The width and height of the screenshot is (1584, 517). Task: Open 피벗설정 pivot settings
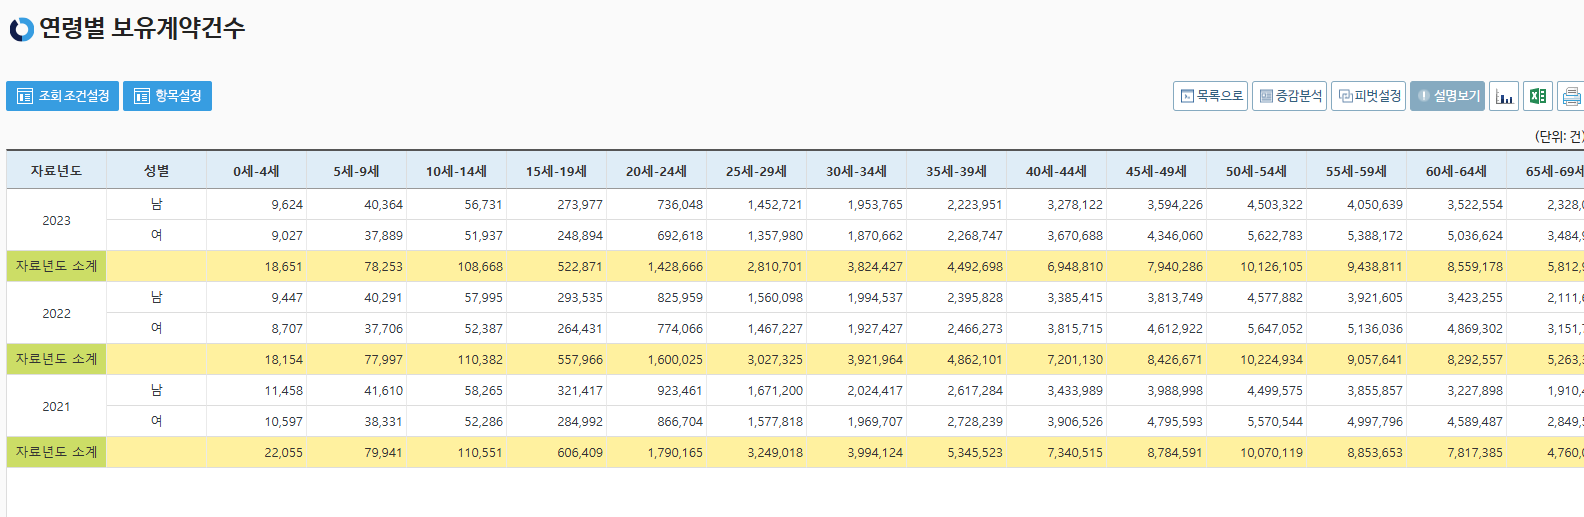(1369, 96)
